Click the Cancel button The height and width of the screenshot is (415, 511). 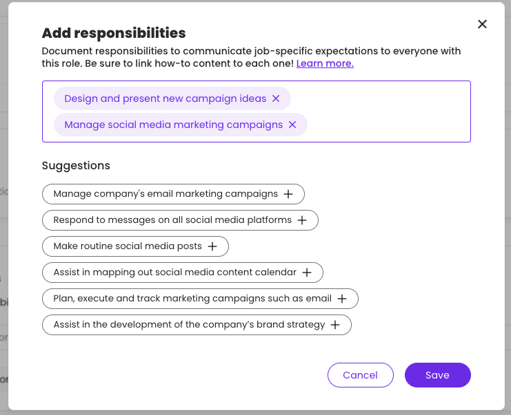pyautogui.click(x=360, y=375)
